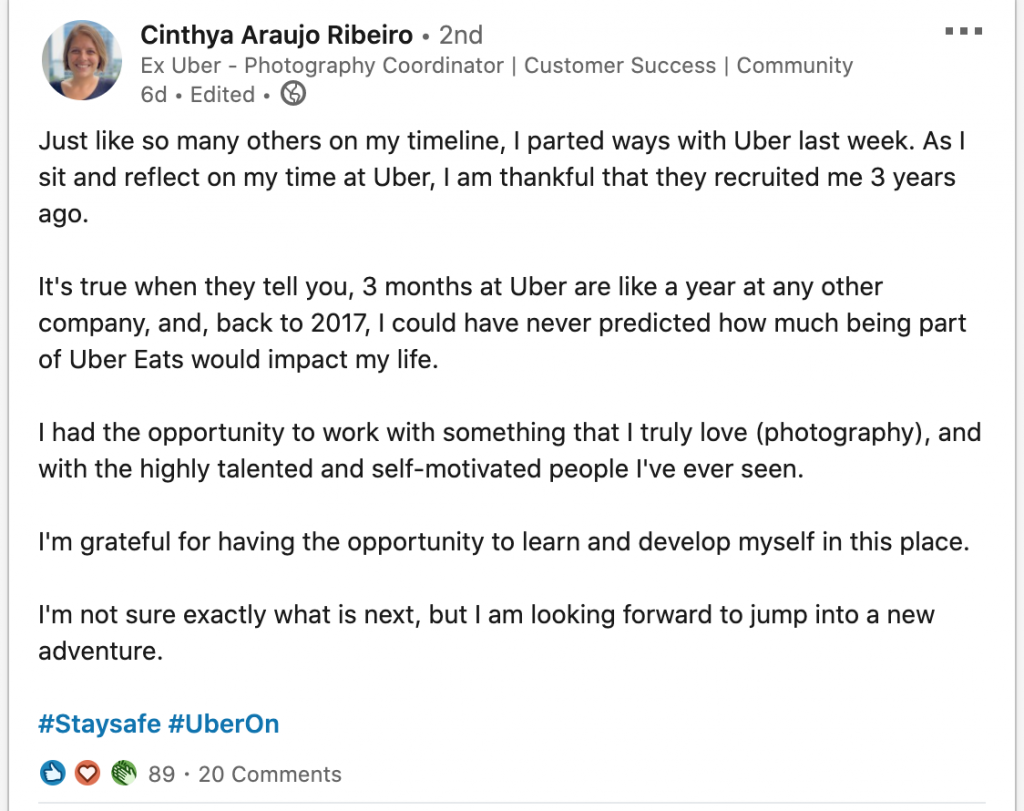Open the 20 Comments link
The width and height of the screenshot is (1024, 811).
[x=270, y=774]
